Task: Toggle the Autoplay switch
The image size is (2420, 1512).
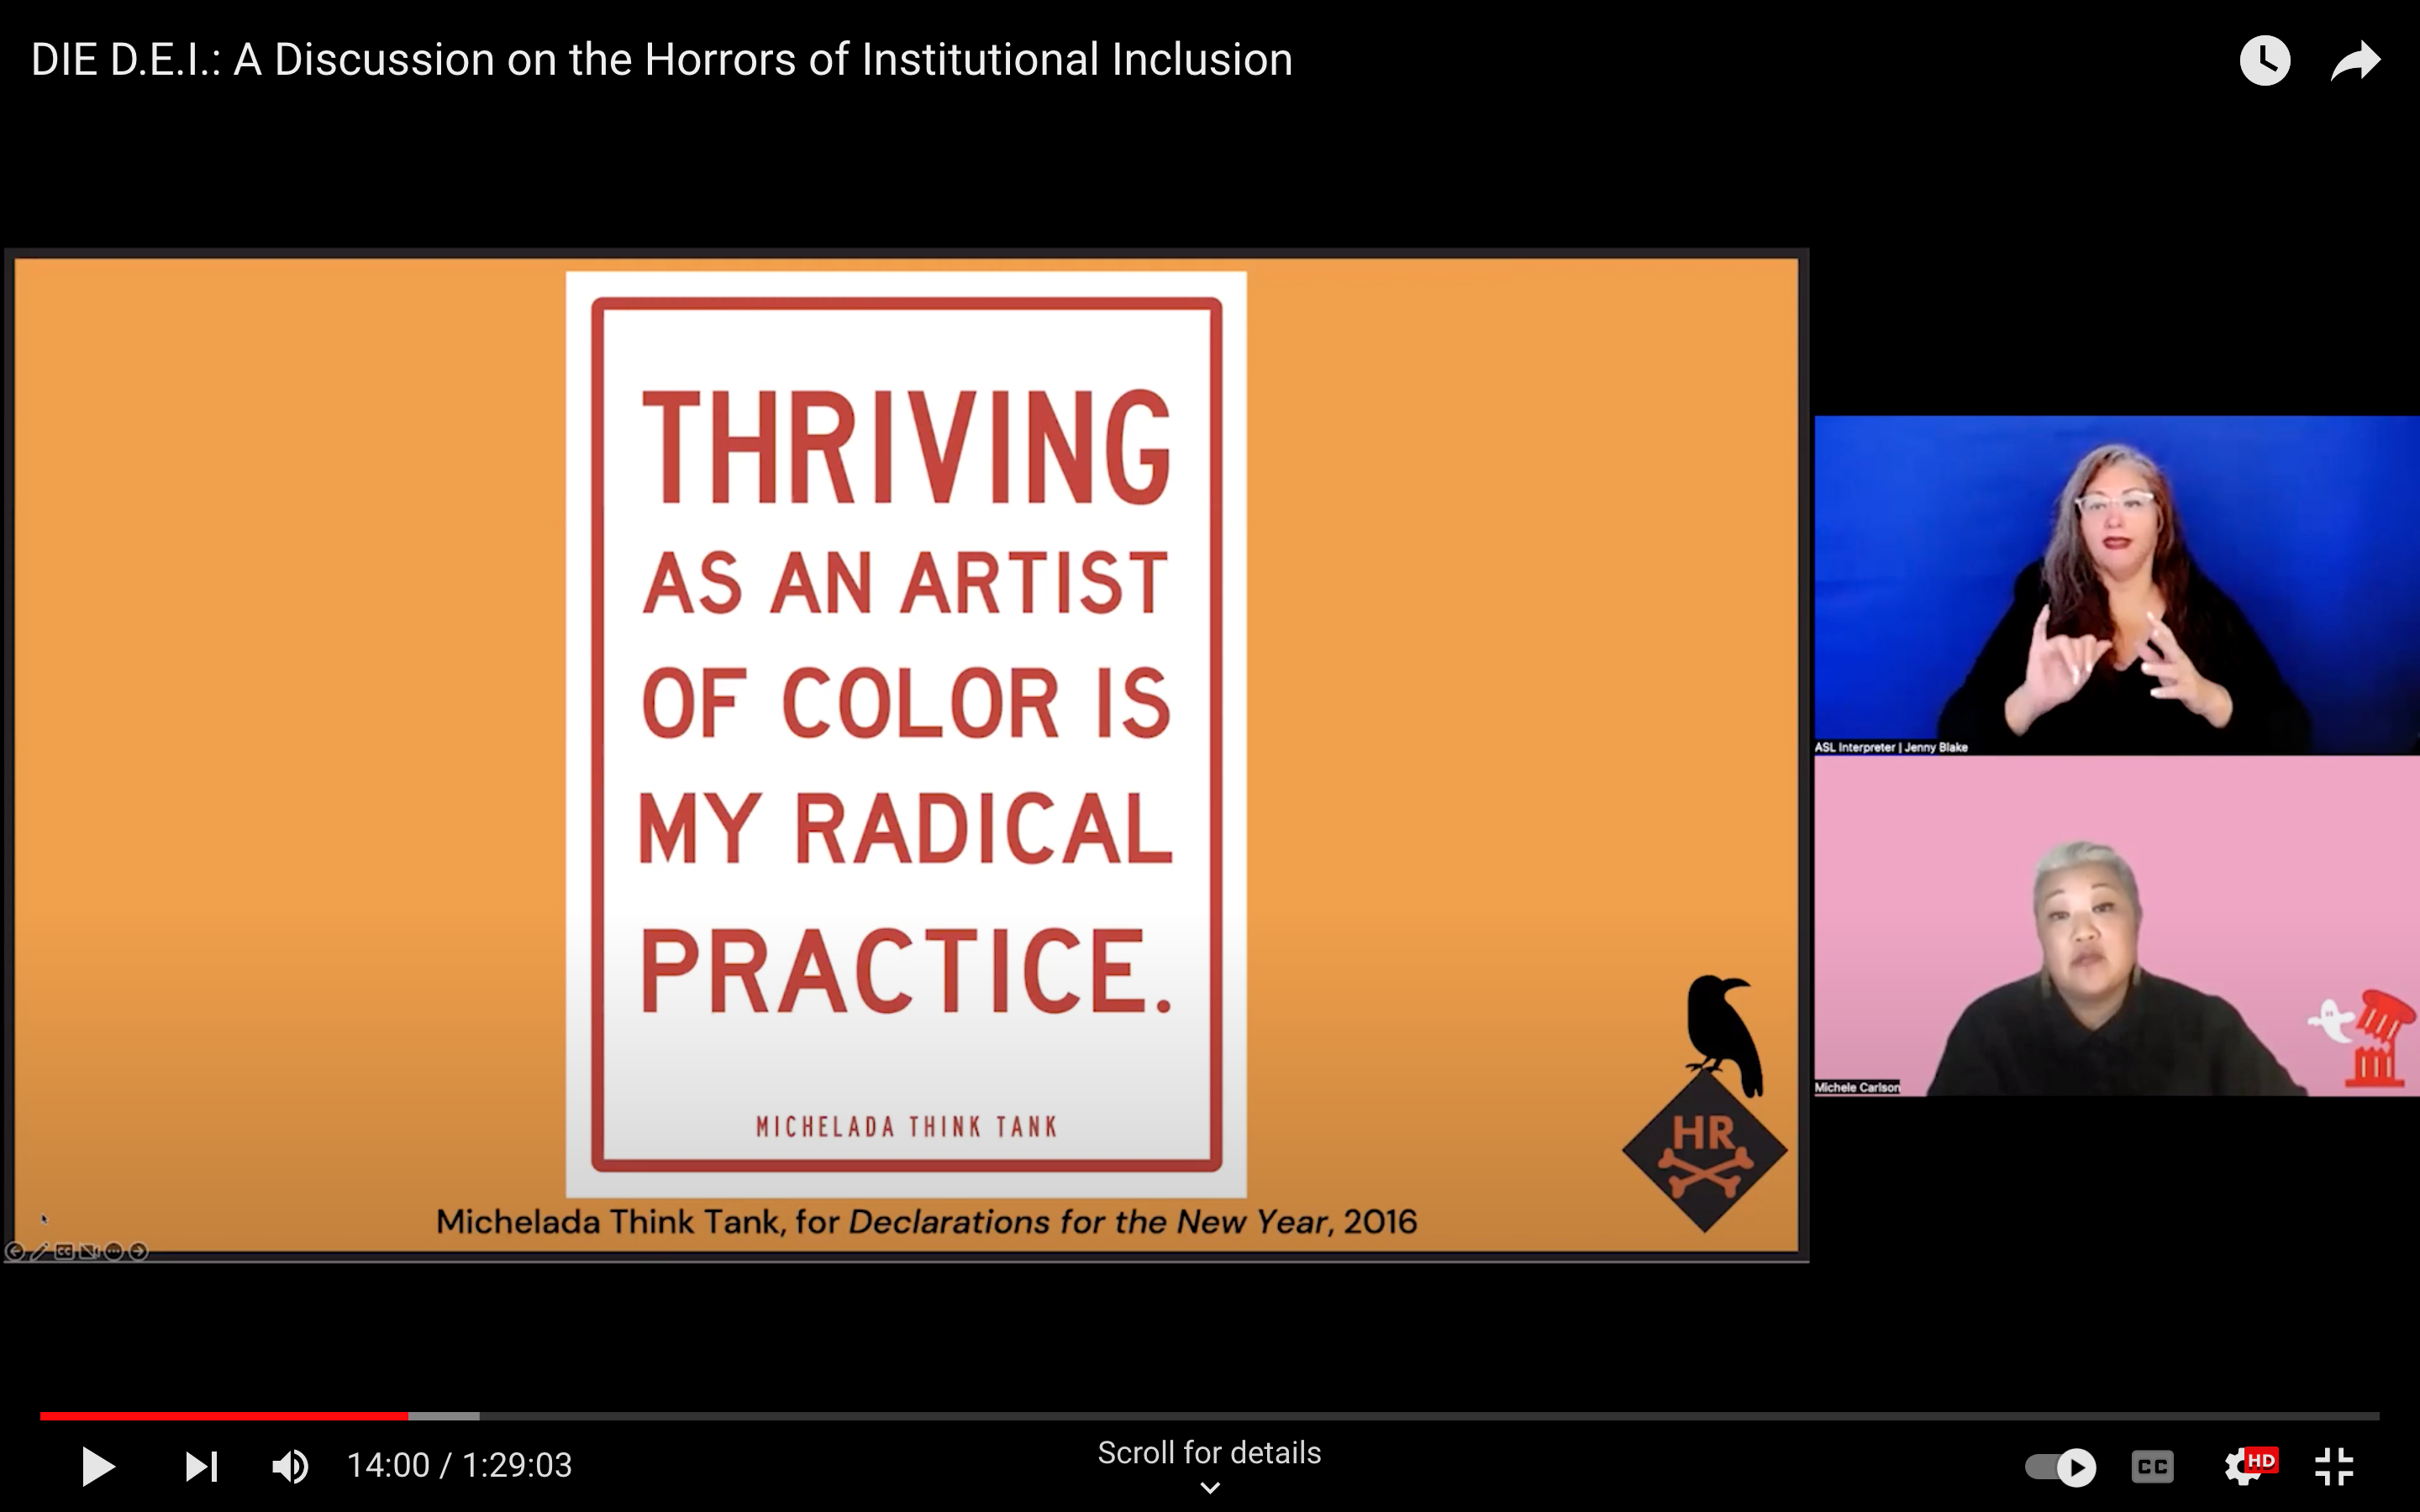Action: [2060, 1466]
